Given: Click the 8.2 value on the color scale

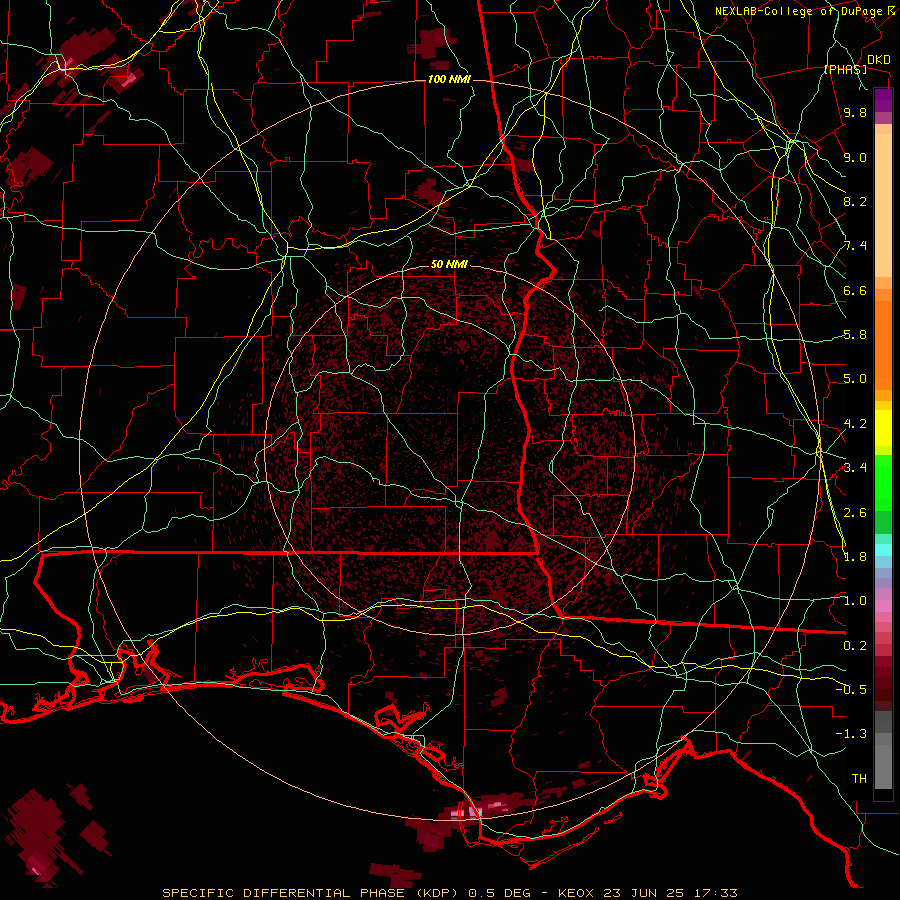Looking at the screenshot, I should tap(855, 201).
